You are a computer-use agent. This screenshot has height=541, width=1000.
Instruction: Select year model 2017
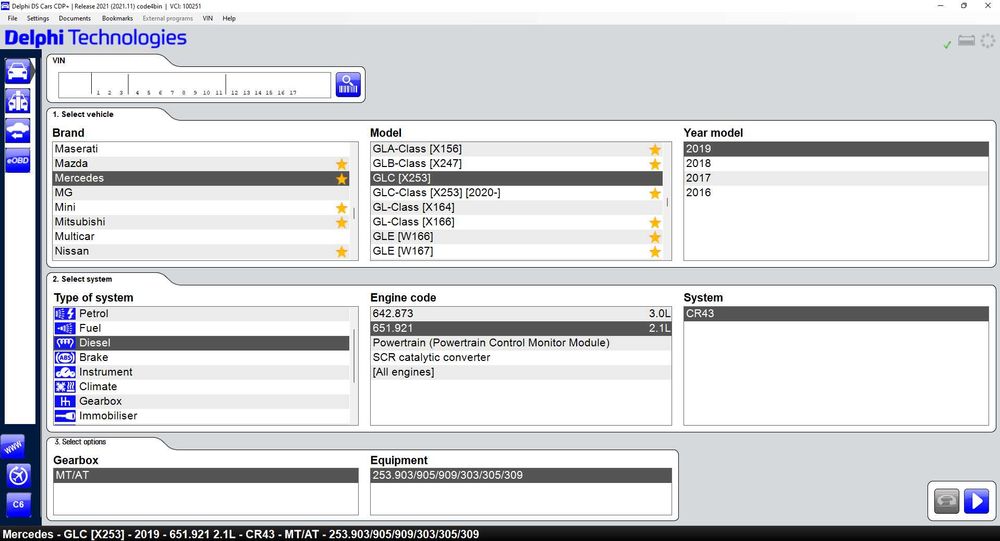click(836, 178)
